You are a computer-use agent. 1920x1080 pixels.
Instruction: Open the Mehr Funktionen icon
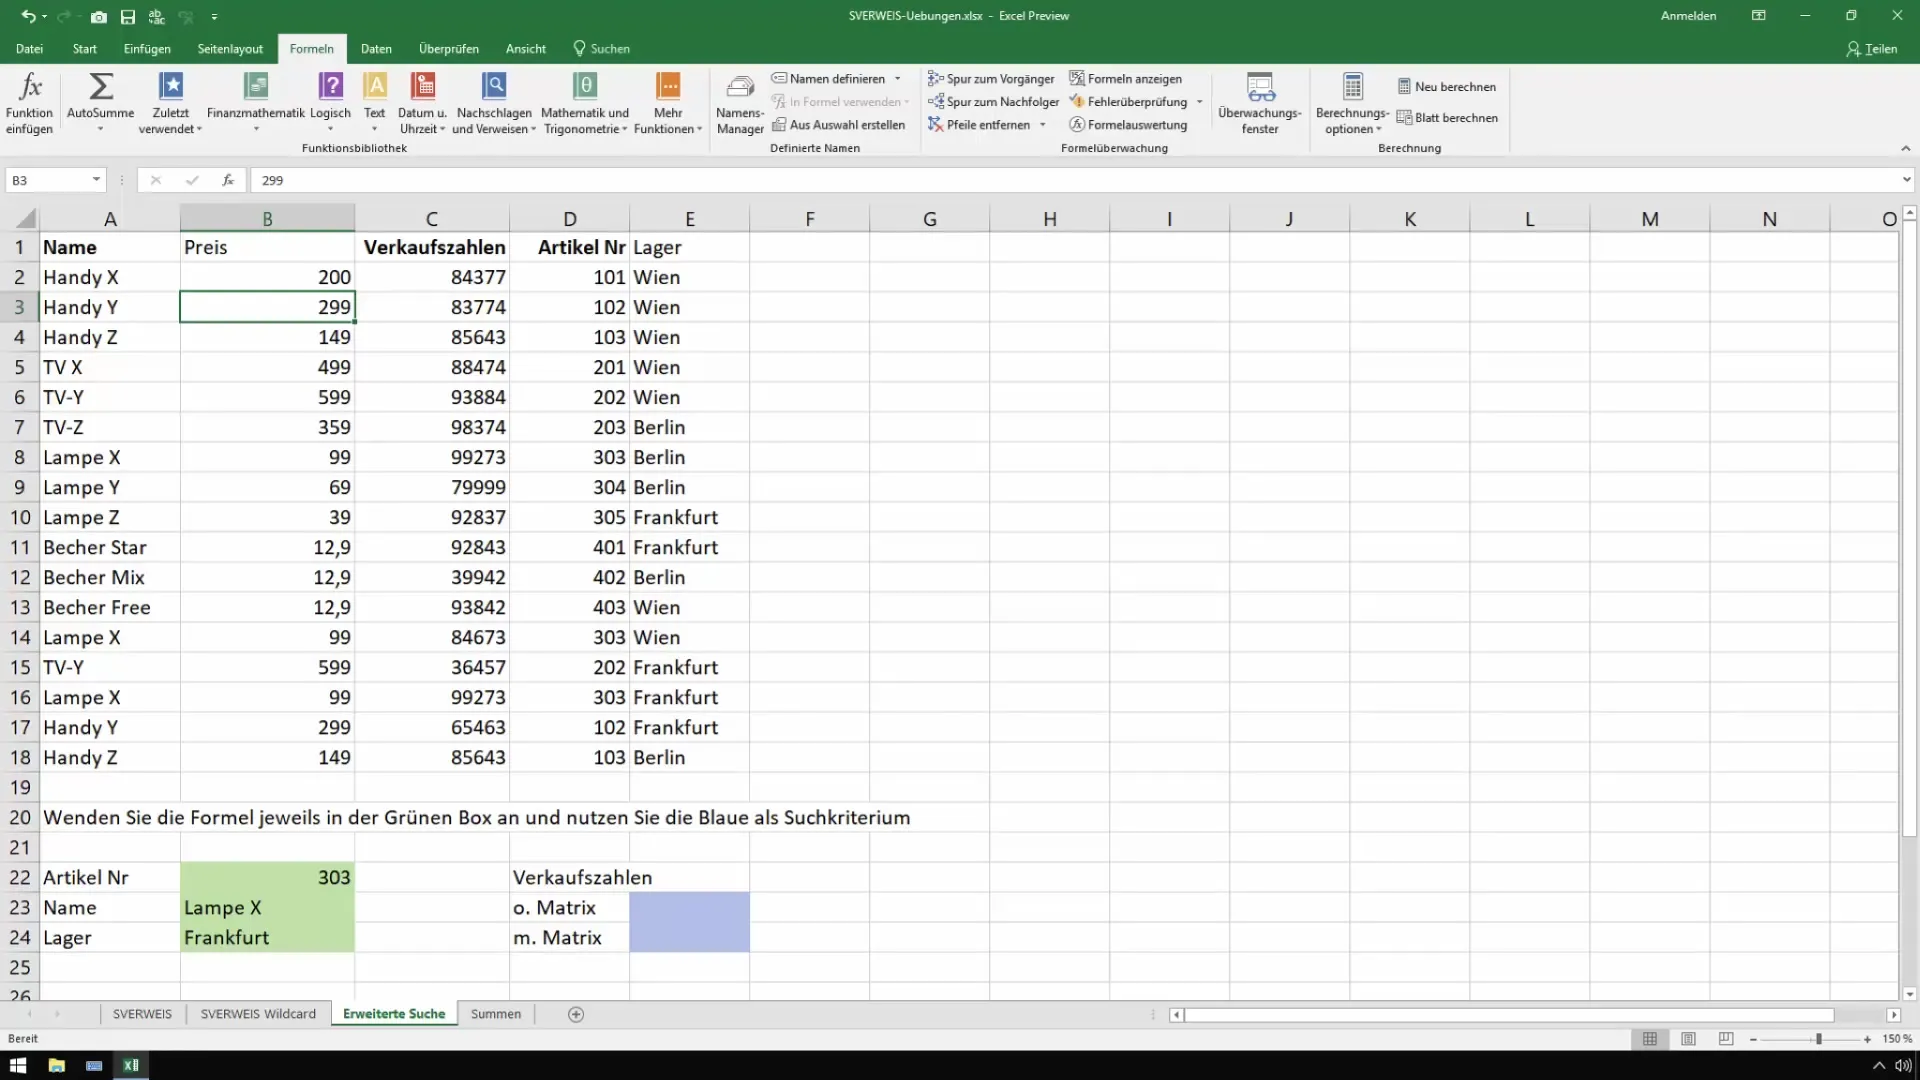pos(668,87)
